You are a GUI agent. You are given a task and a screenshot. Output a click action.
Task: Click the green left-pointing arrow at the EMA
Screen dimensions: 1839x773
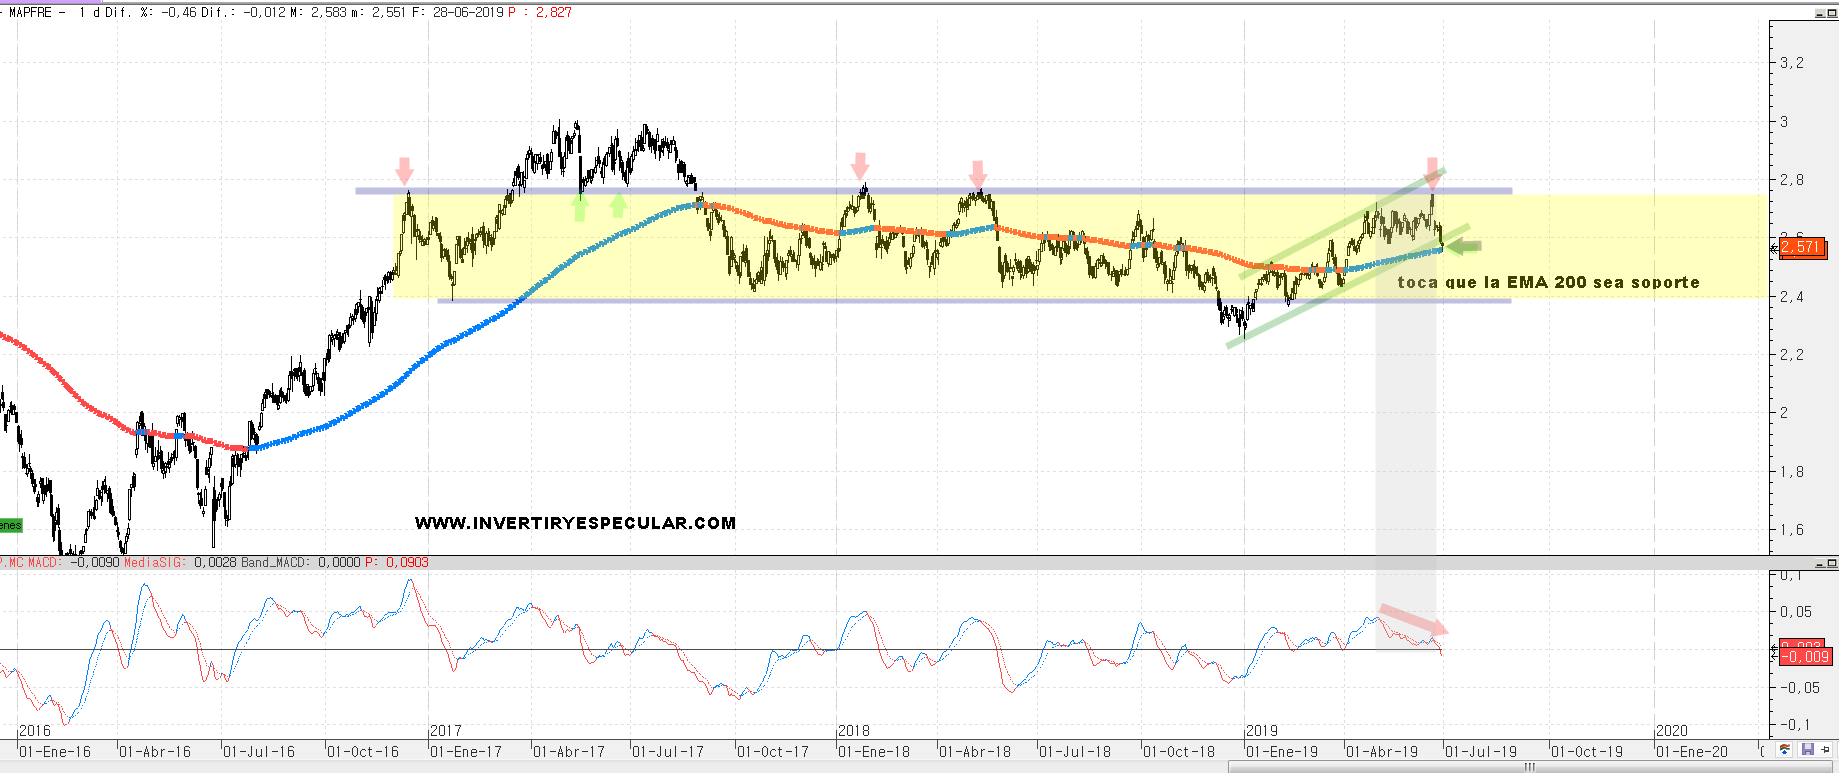pyautogui.click(x=1464, y=246)
